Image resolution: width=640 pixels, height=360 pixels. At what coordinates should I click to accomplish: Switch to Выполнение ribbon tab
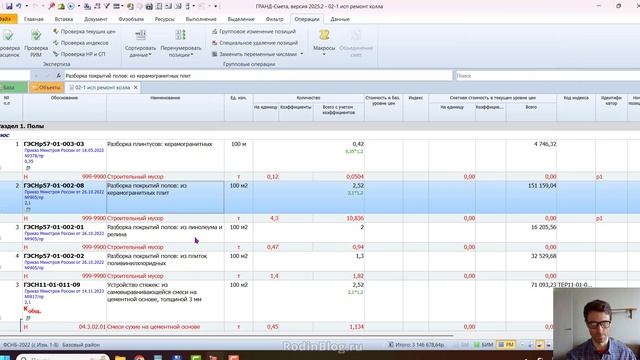click(201, 19)
